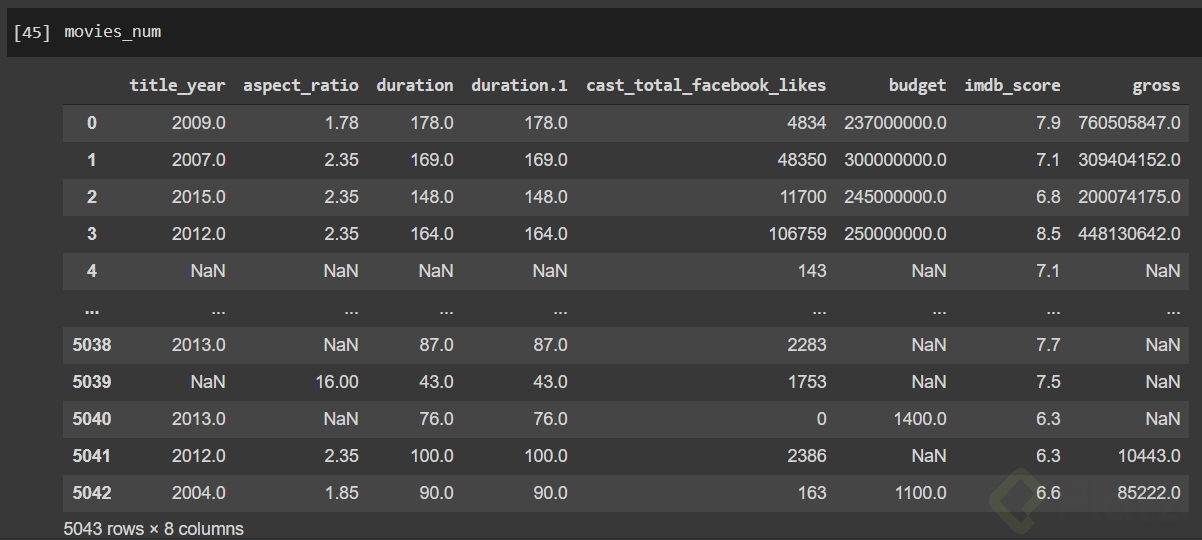Click aspect_ratio value 1.85
Image resolution: width=1202 pixels, height=540 pixels.
(x=341, y=492)
